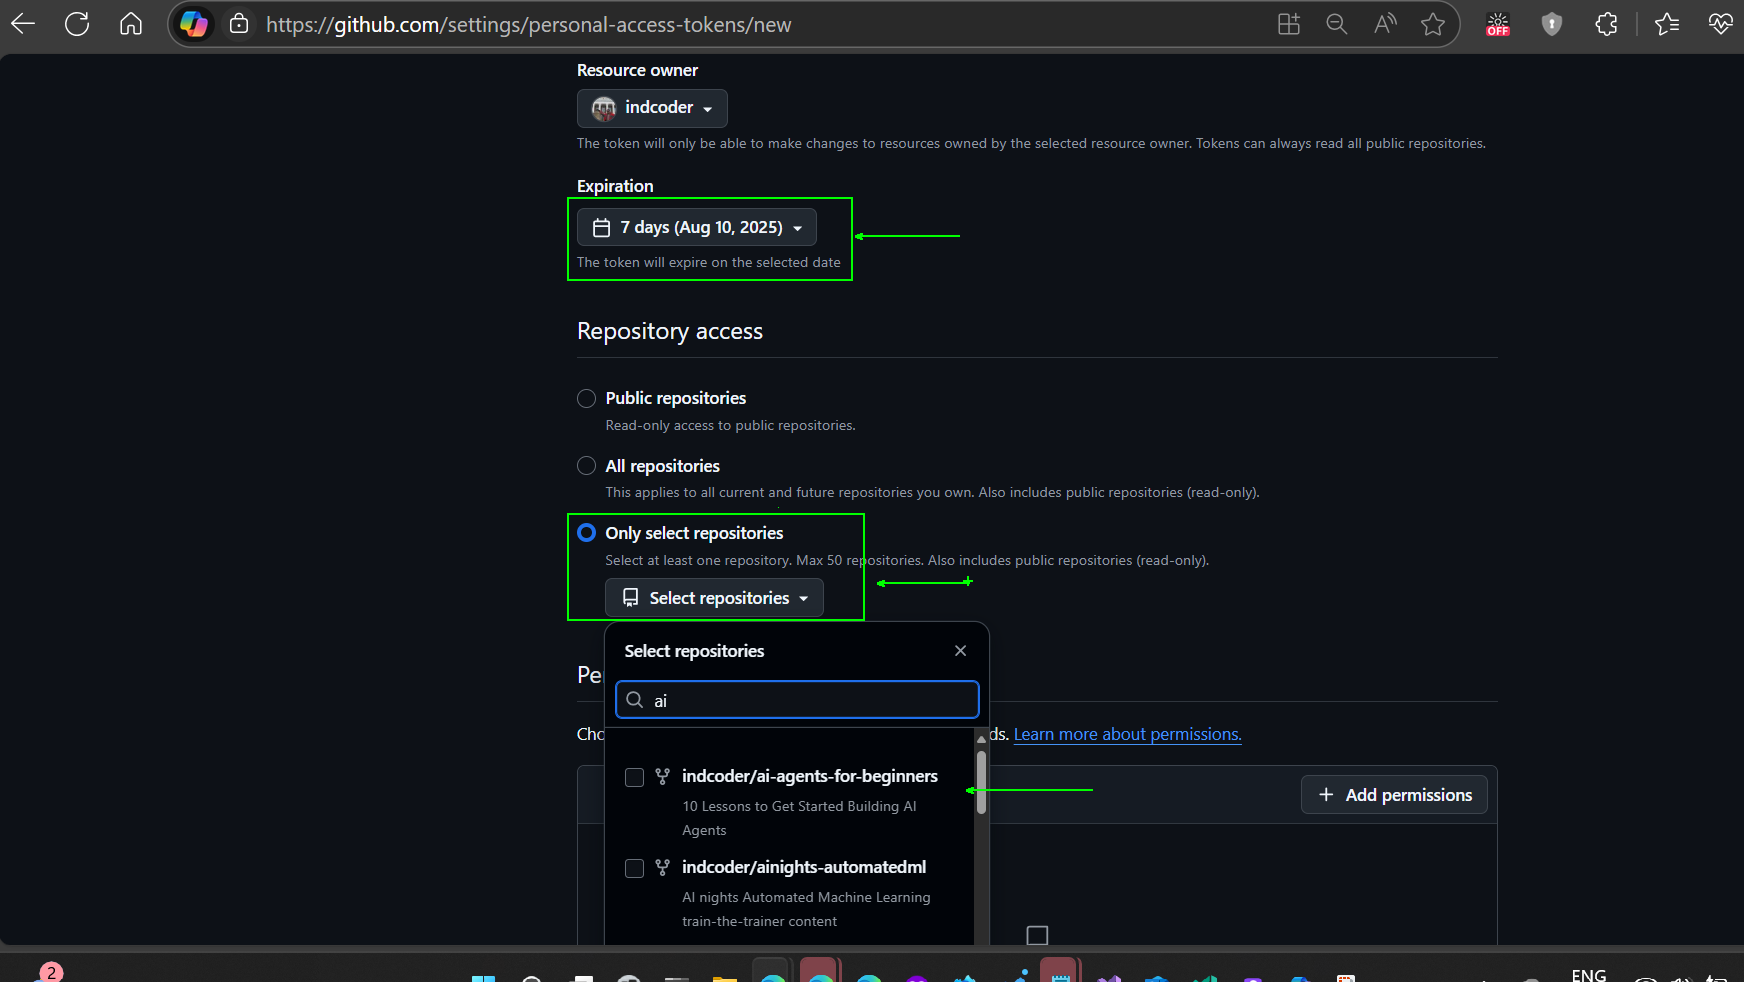The height and width of the screenshot is (982, 1744).
Task: Start Read aloud for this page
Action: [1384, 24]
